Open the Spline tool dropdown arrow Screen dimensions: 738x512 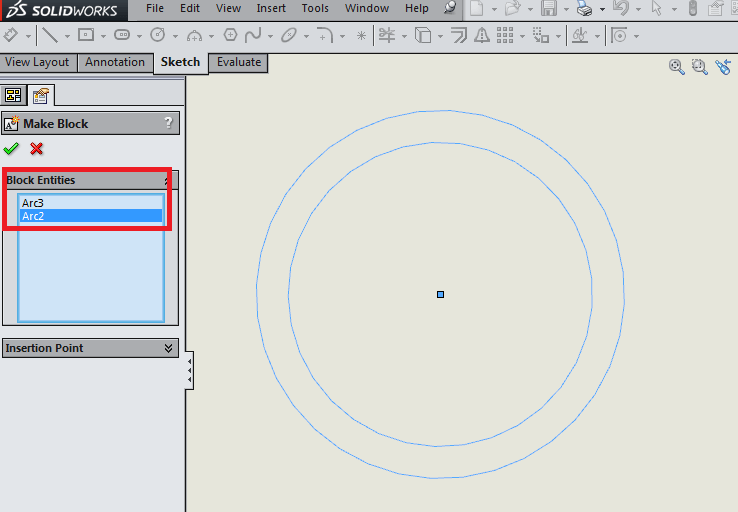tap(270, 36)
